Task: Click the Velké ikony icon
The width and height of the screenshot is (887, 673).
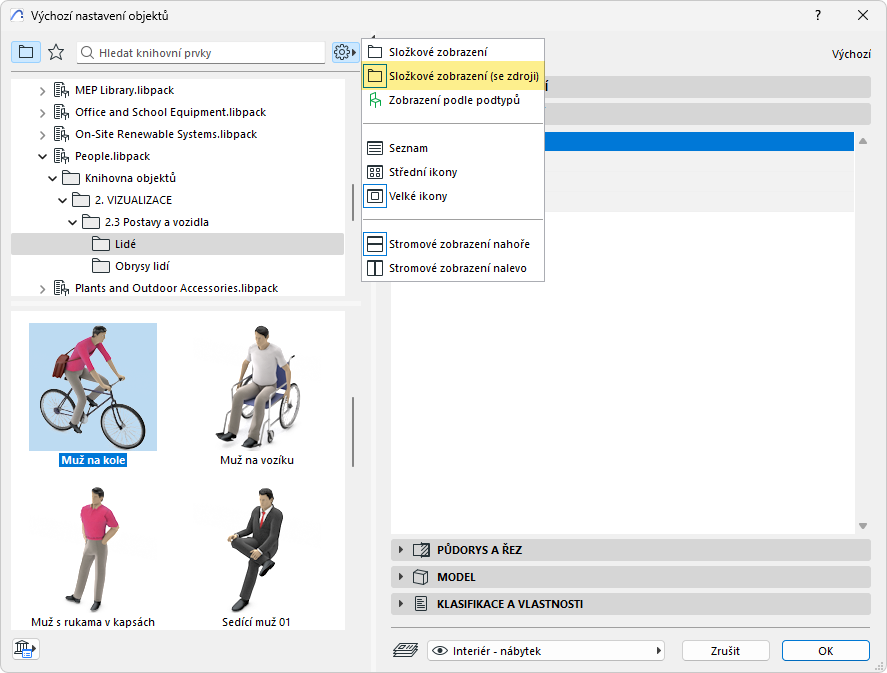Action: pyautogui.click(x=375, y=196)
